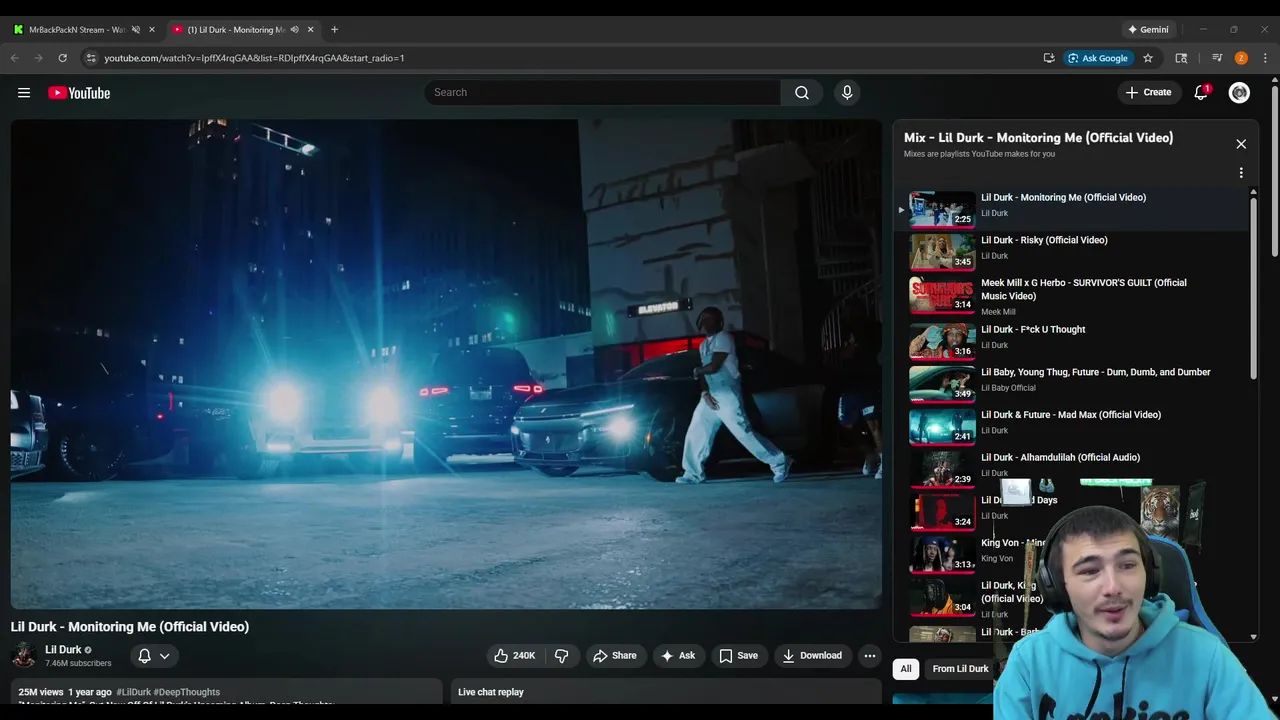
Task: Mute the Lil Durk tab audio icon
Action: pos(294,29)
